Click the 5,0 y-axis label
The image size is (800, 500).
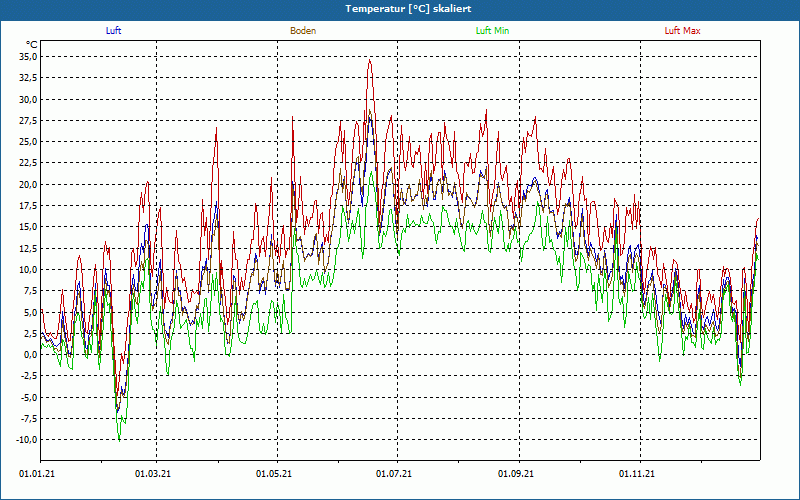point(30,312)
